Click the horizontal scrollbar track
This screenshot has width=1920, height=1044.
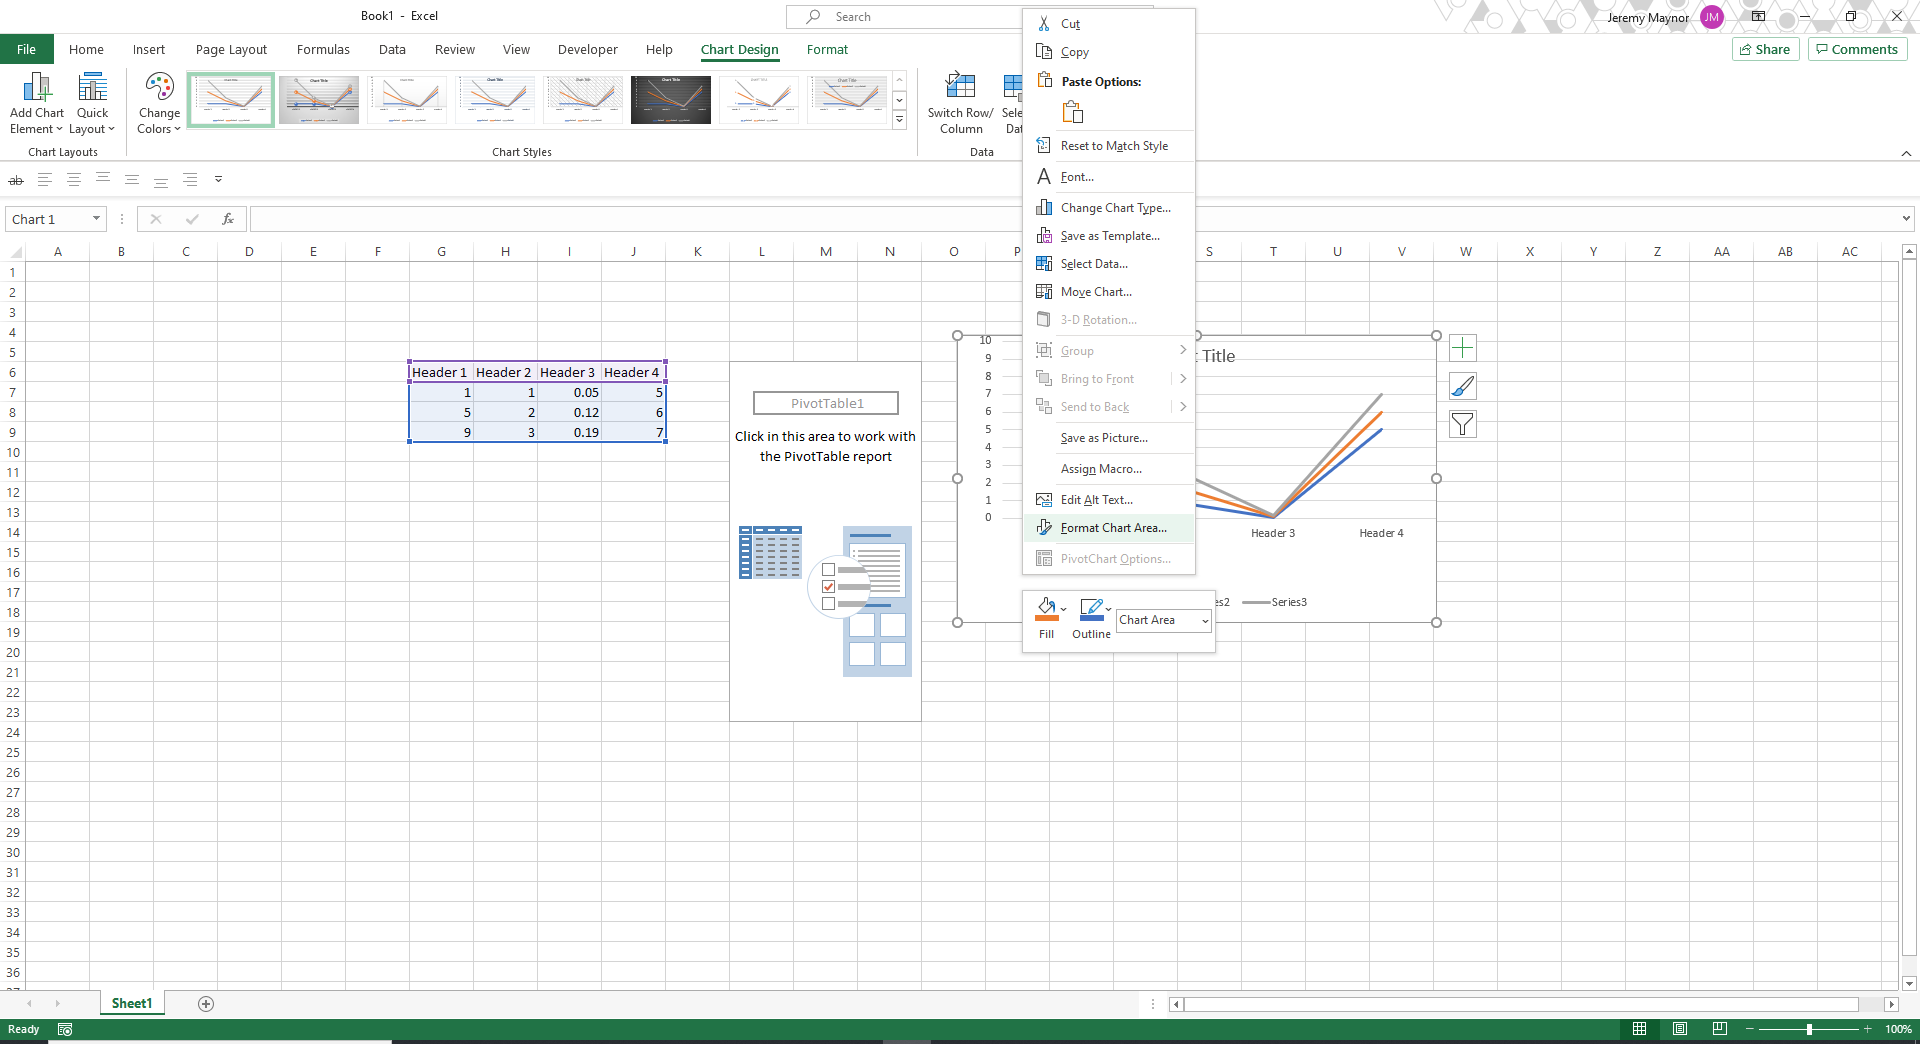click(1520, 1004)
